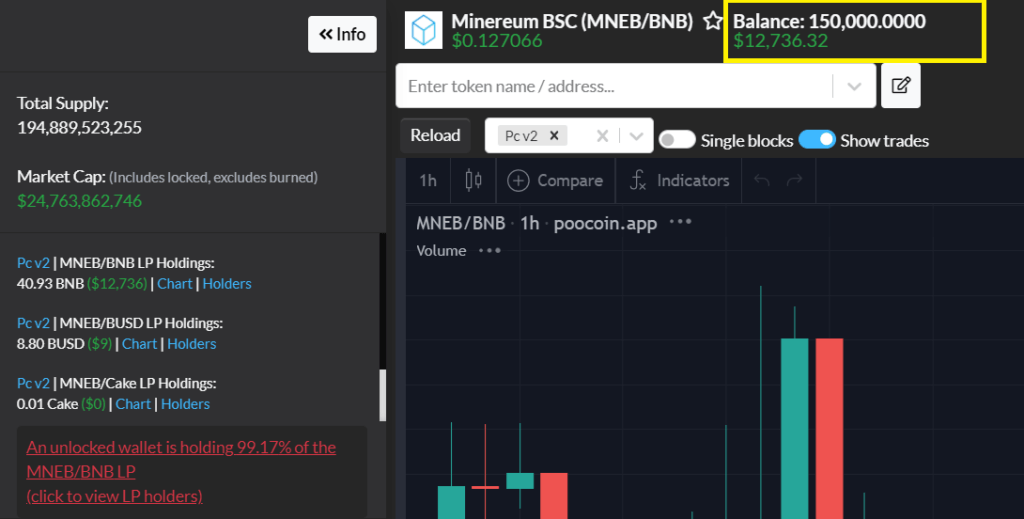The height and width of the screenshot is (519, 1024).
Task: Click the balance value $12,736.32
Action: coord(780,40)
